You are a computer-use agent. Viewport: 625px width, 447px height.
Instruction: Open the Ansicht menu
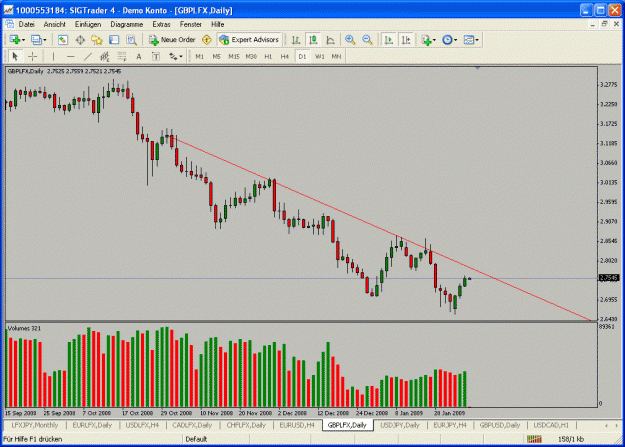tap(55, 24)
